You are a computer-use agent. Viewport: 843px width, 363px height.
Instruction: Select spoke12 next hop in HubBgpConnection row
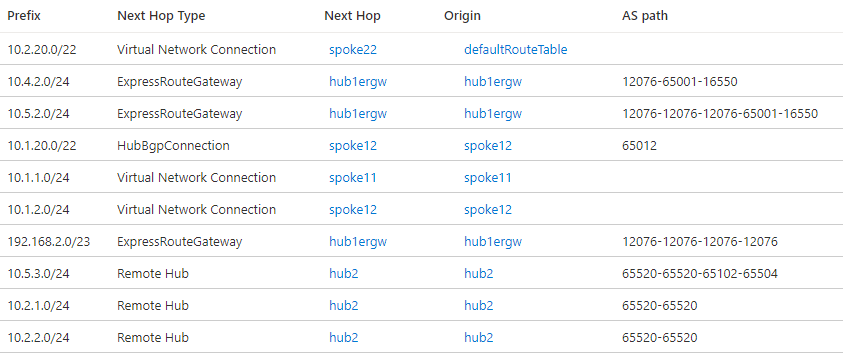click(353, 146)
